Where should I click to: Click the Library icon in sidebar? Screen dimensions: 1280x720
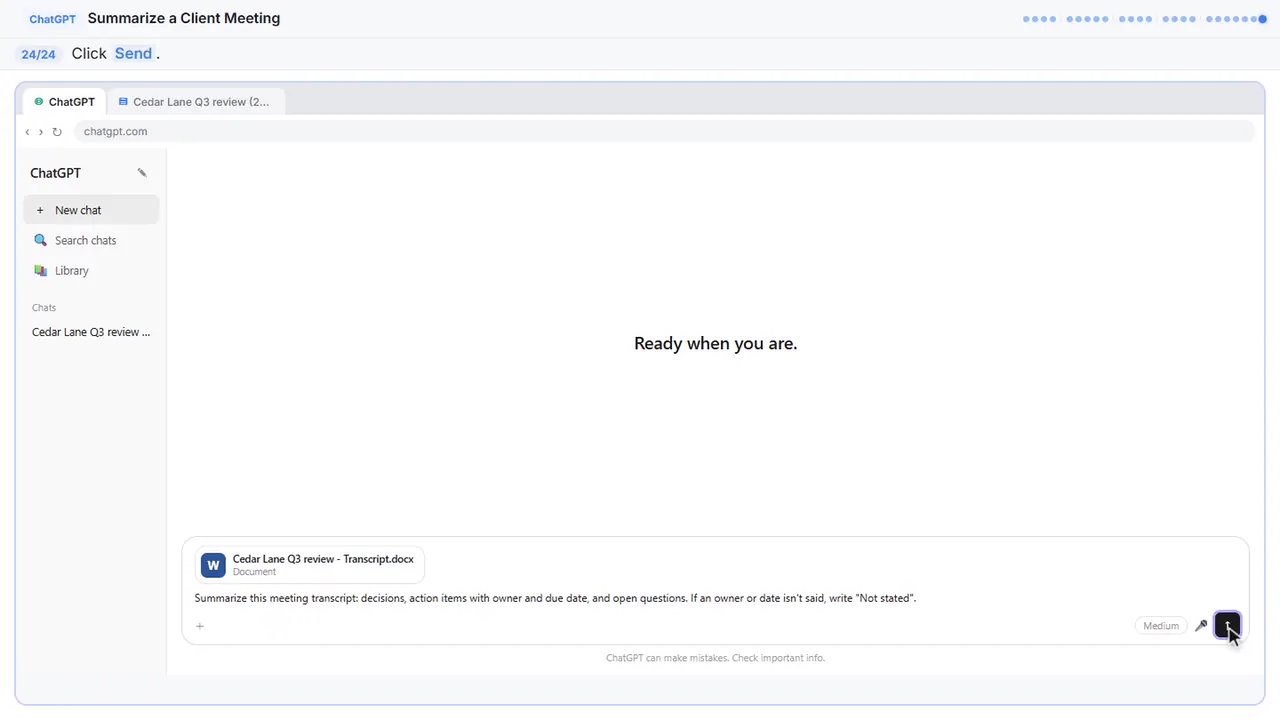pyautogui.click(x=40, y=270)
